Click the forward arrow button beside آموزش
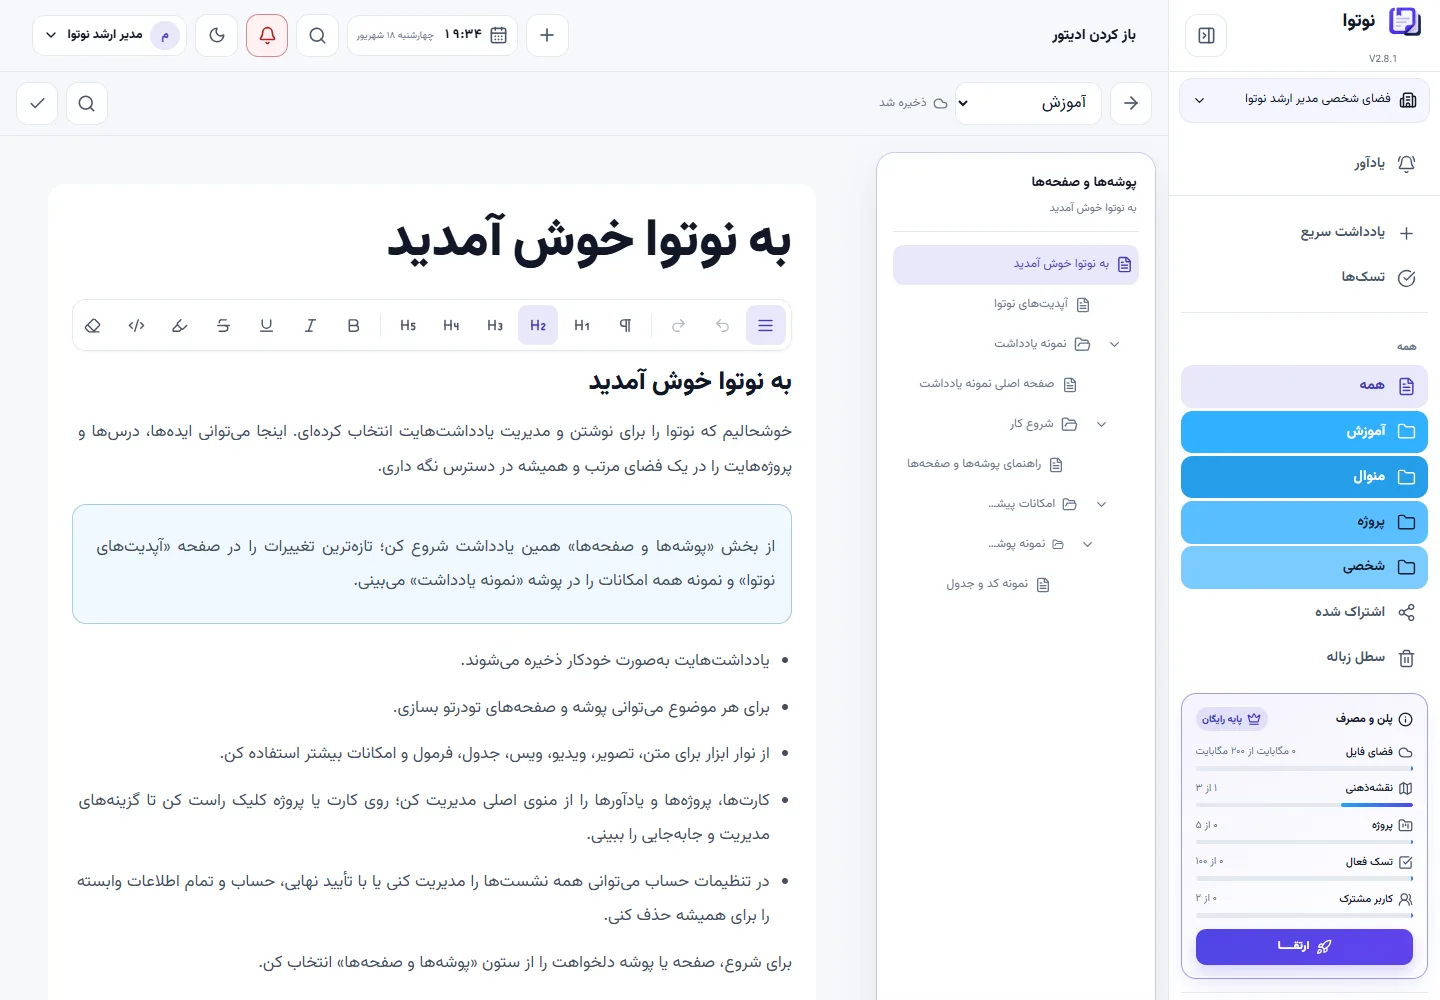This screenshot has height=1000, width=1440. click(1131, 103)
